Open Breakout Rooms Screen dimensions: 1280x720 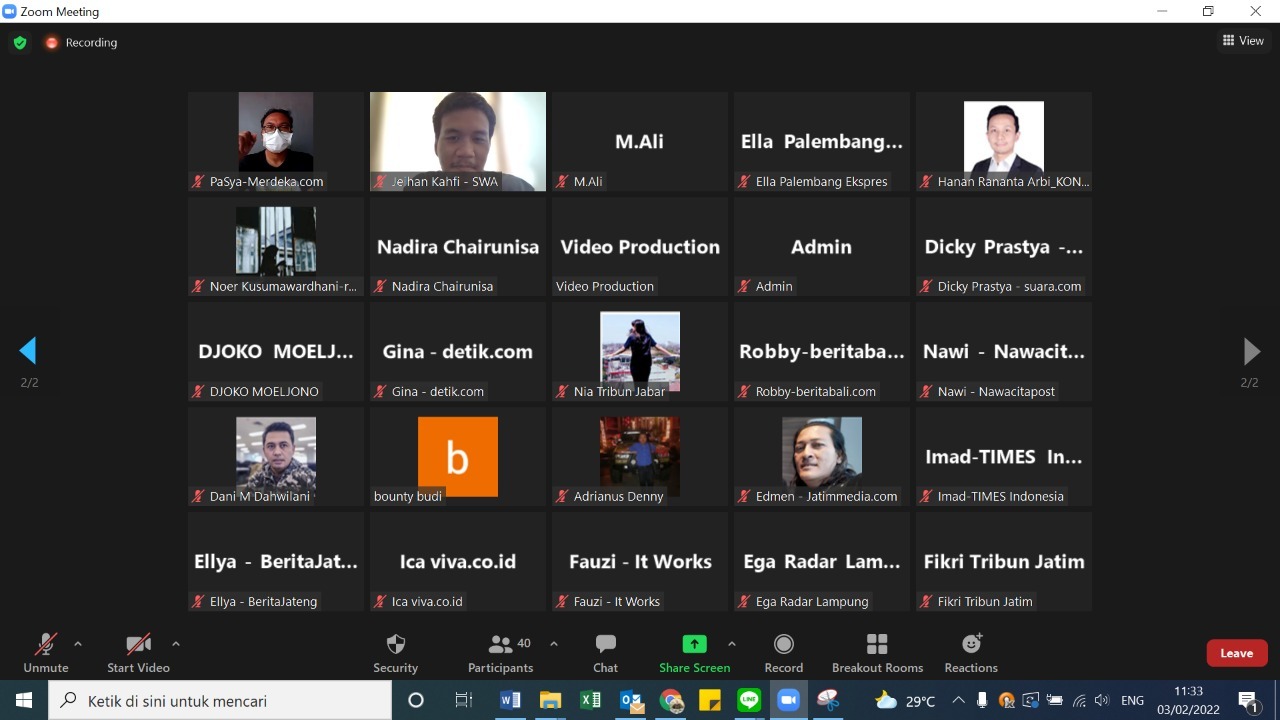[x=877, y=653]
